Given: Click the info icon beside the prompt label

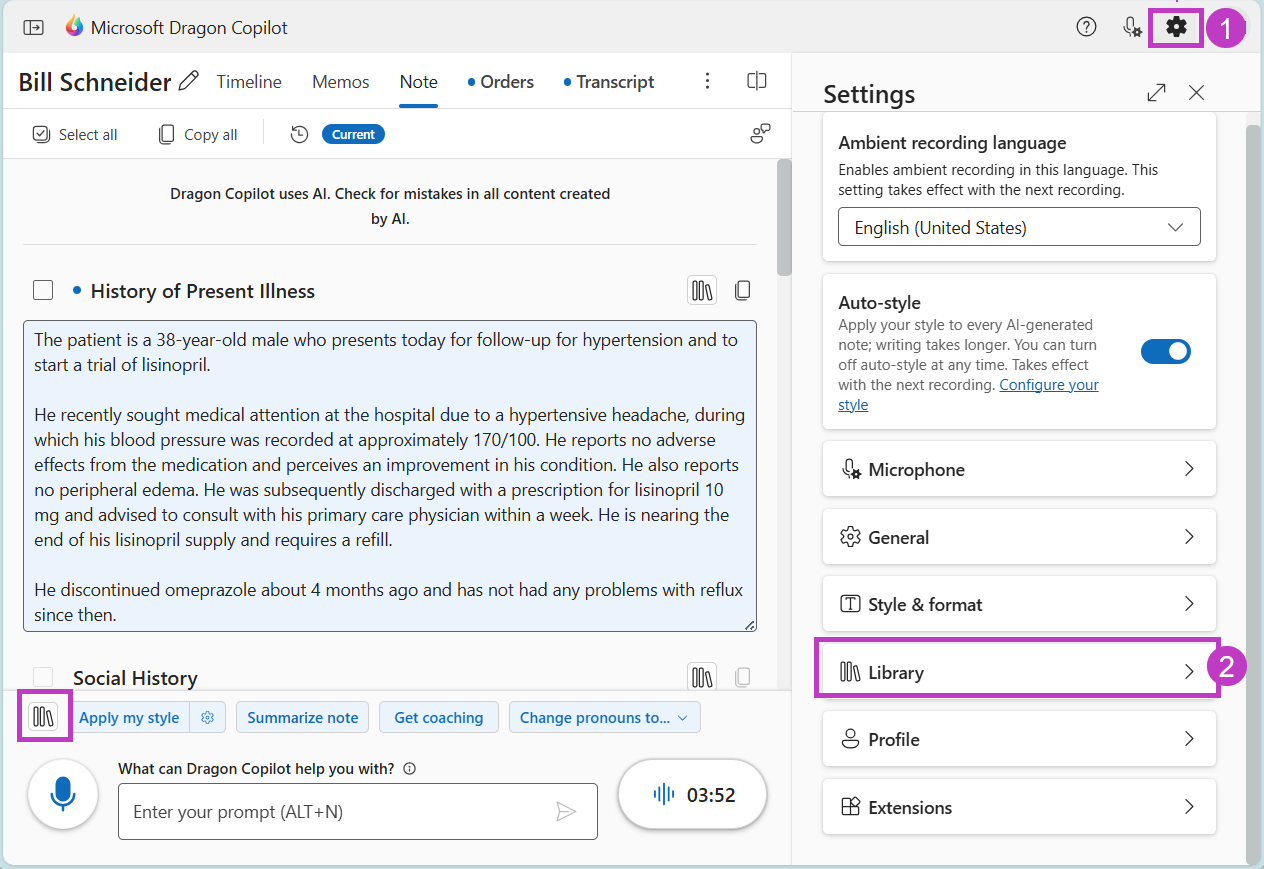Looking at the screenshot, I should point(409,769).
